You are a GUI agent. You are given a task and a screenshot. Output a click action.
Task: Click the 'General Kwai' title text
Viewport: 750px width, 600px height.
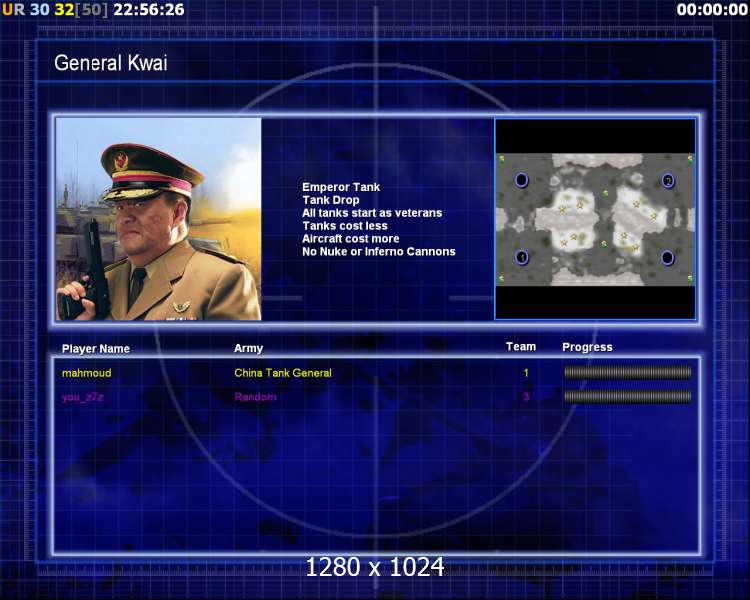(x=111, y=63)
